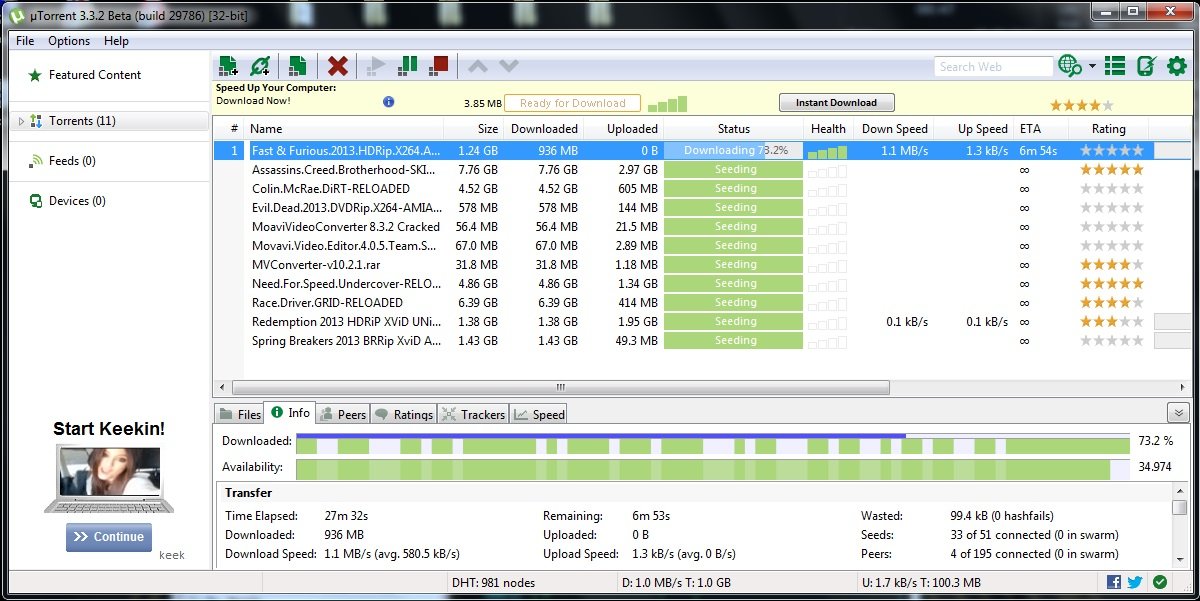
Task: Click the Fast & Furious downloading progress bar
Action: click(x=733, y=151)
